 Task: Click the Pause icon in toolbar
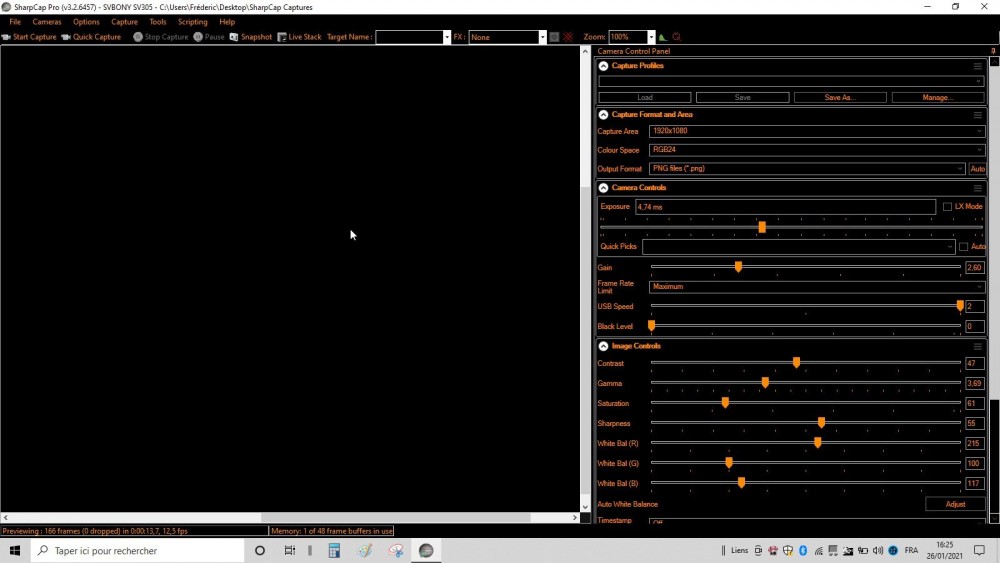point(198,37)
